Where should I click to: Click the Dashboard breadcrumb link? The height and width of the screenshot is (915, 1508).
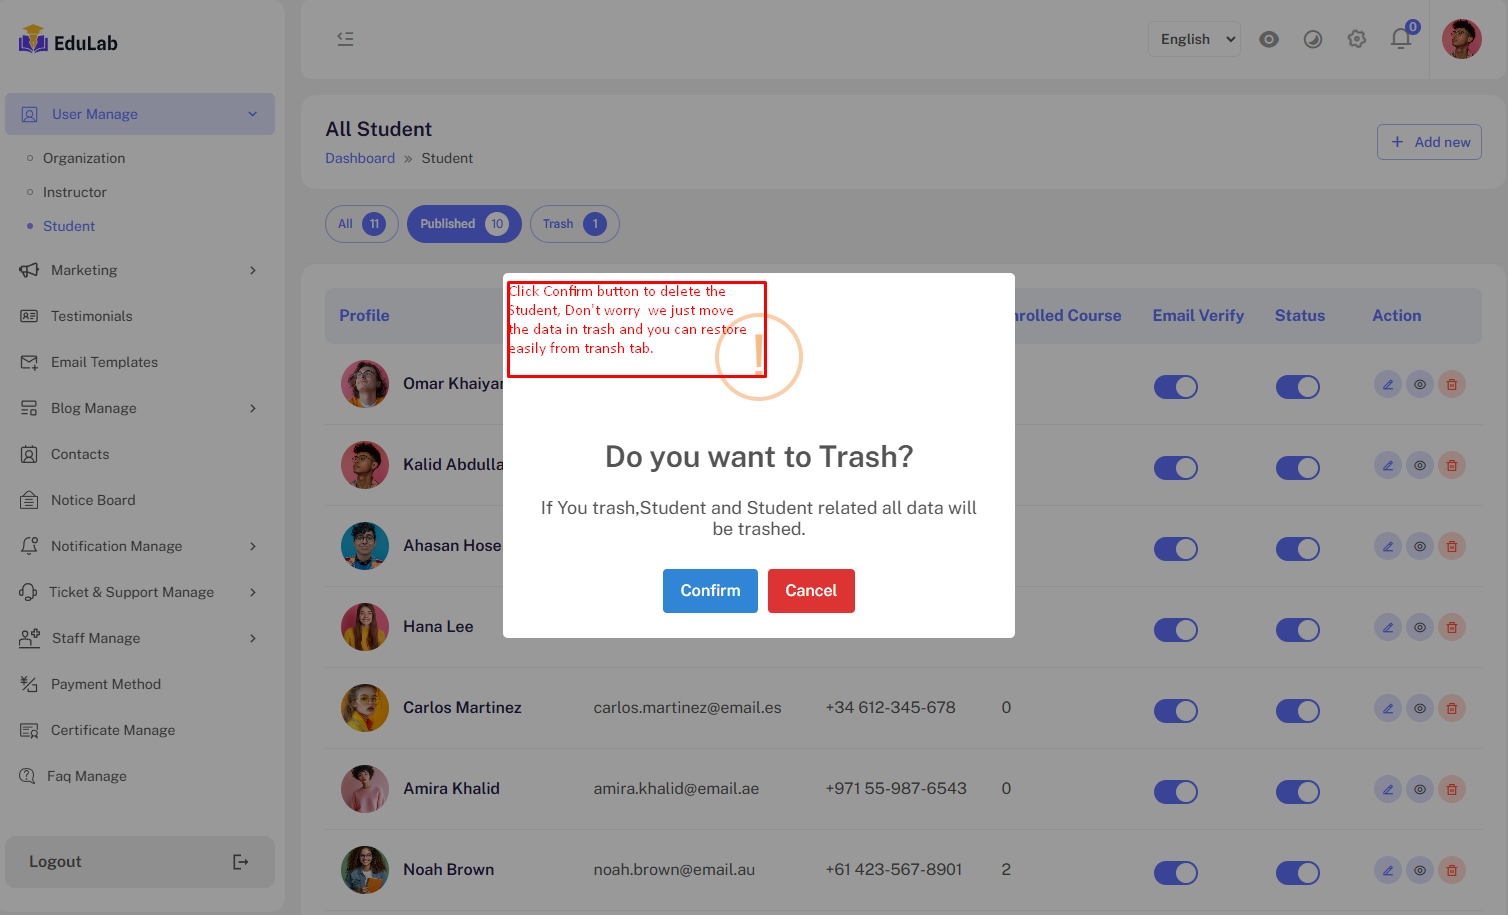pos(360,158)
